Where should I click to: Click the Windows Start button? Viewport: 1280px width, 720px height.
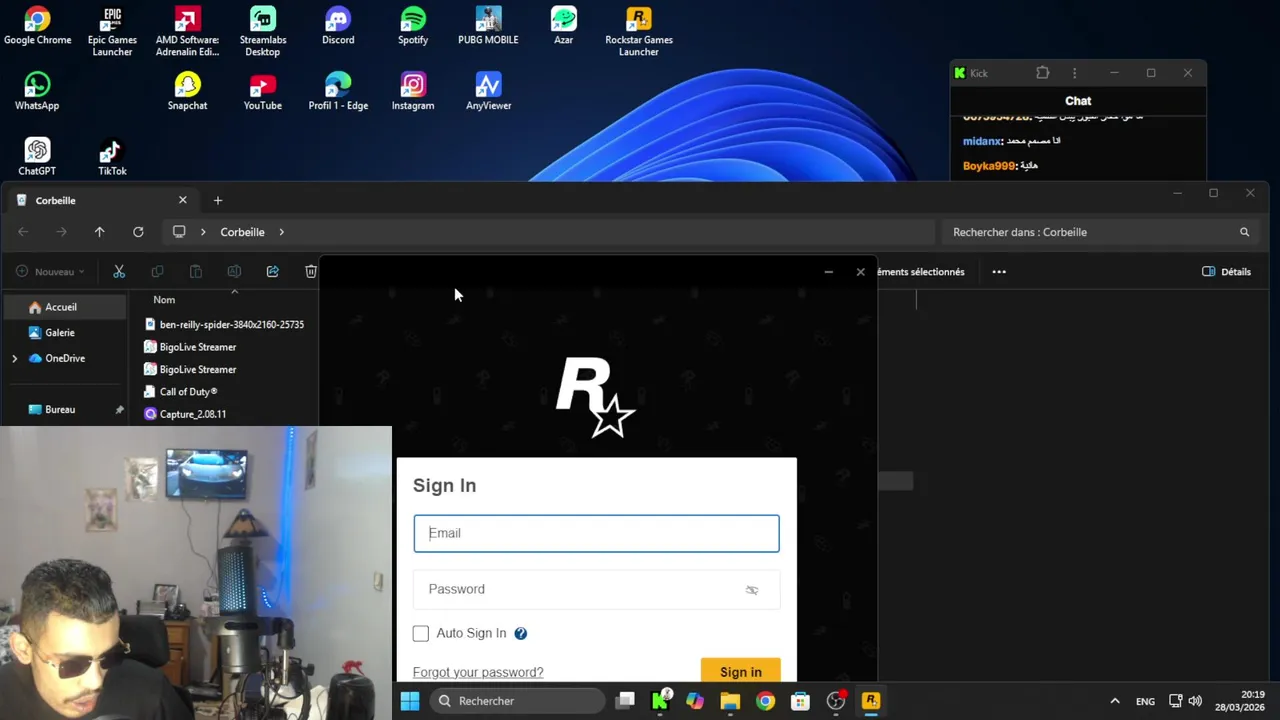pos(410,701)
